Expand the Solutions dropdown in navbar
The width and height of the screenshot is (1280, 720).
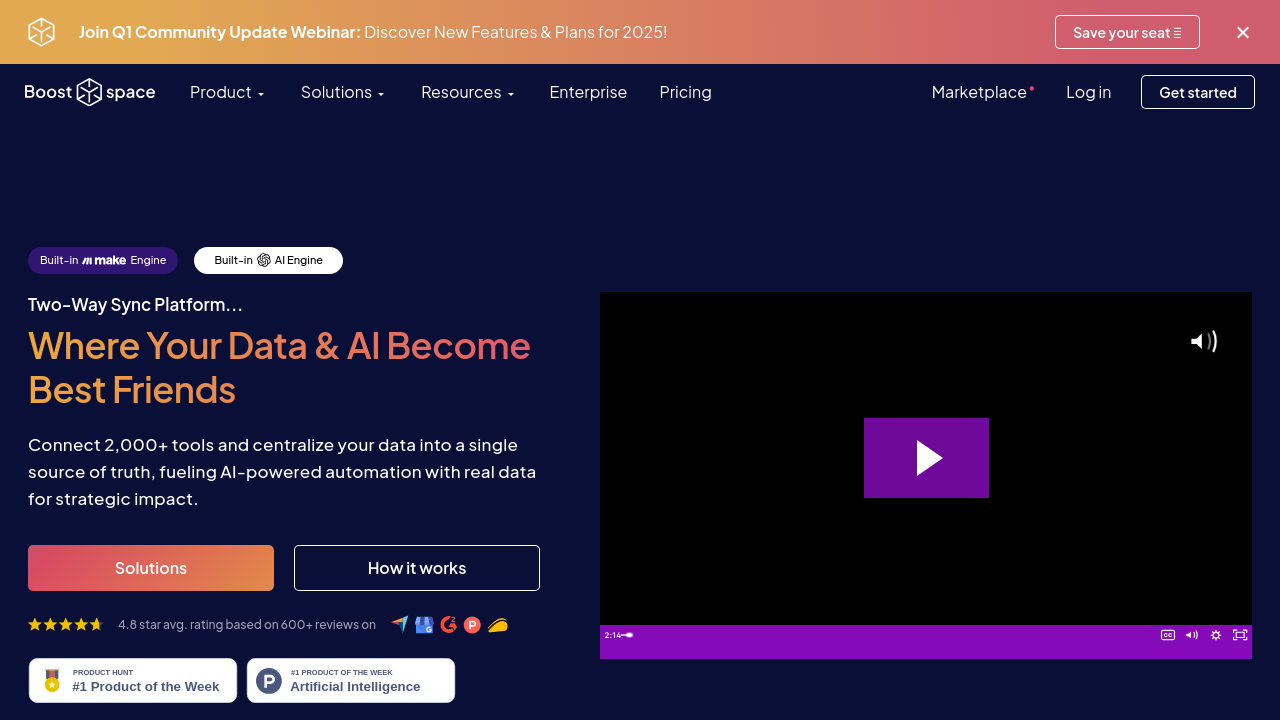click(342, 92)
